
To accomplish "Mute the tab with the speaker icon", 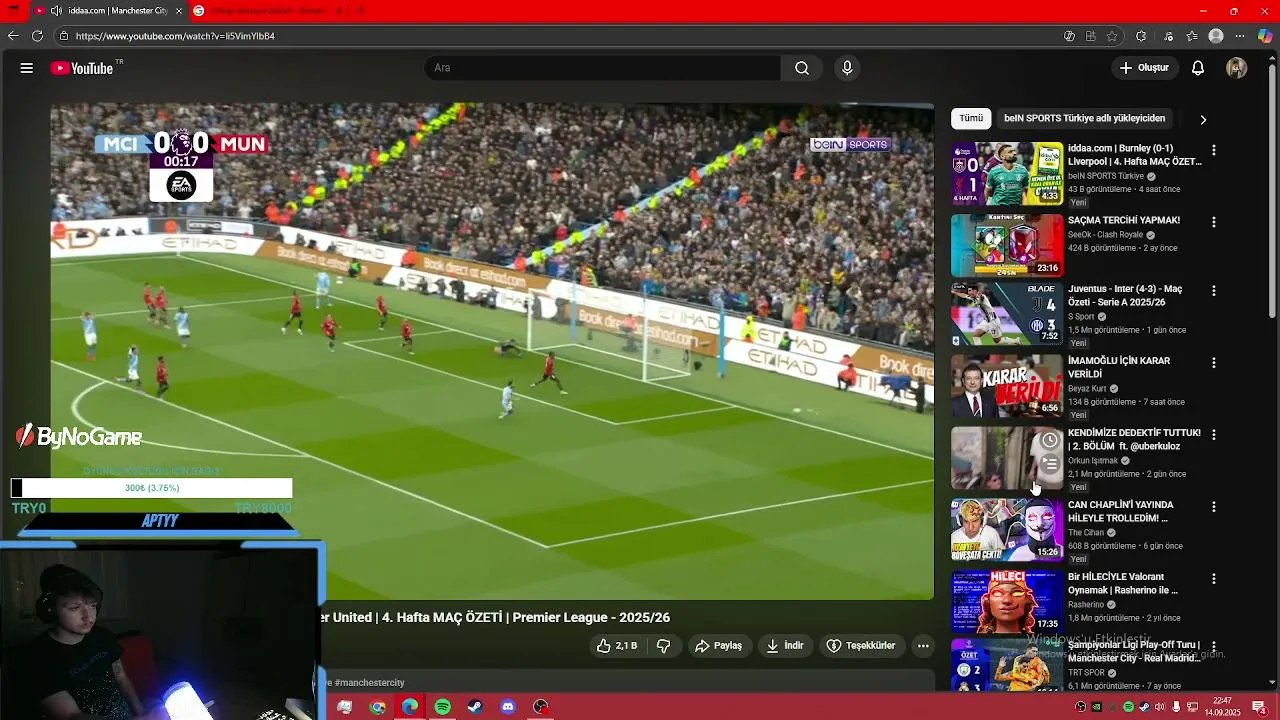I will pyautogui.click(x=56, y=11).
